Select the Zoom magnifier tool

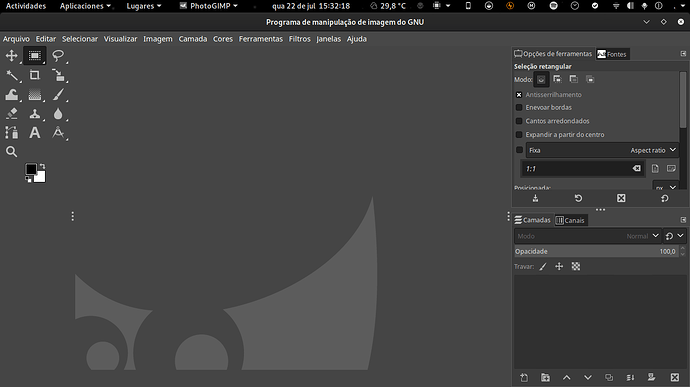11,151
